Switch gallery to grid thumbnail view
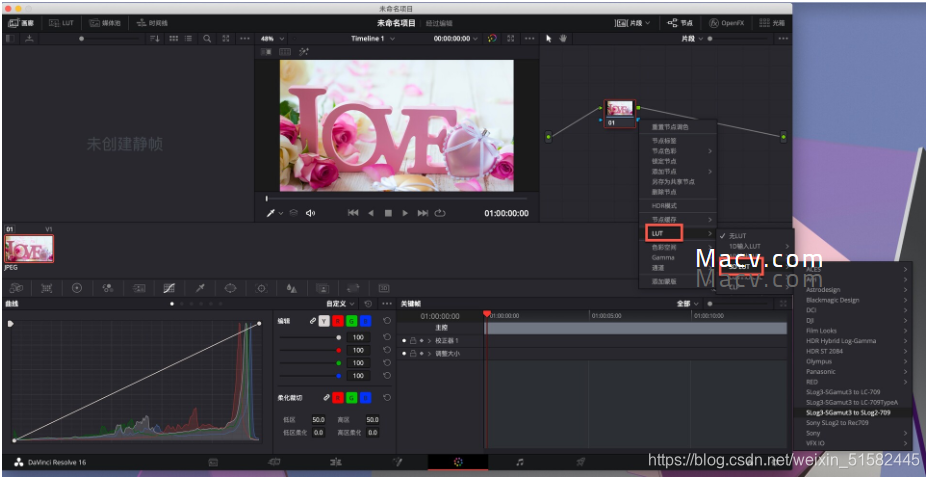The width and height of the screenshot is (930, 479). (174, 39)
